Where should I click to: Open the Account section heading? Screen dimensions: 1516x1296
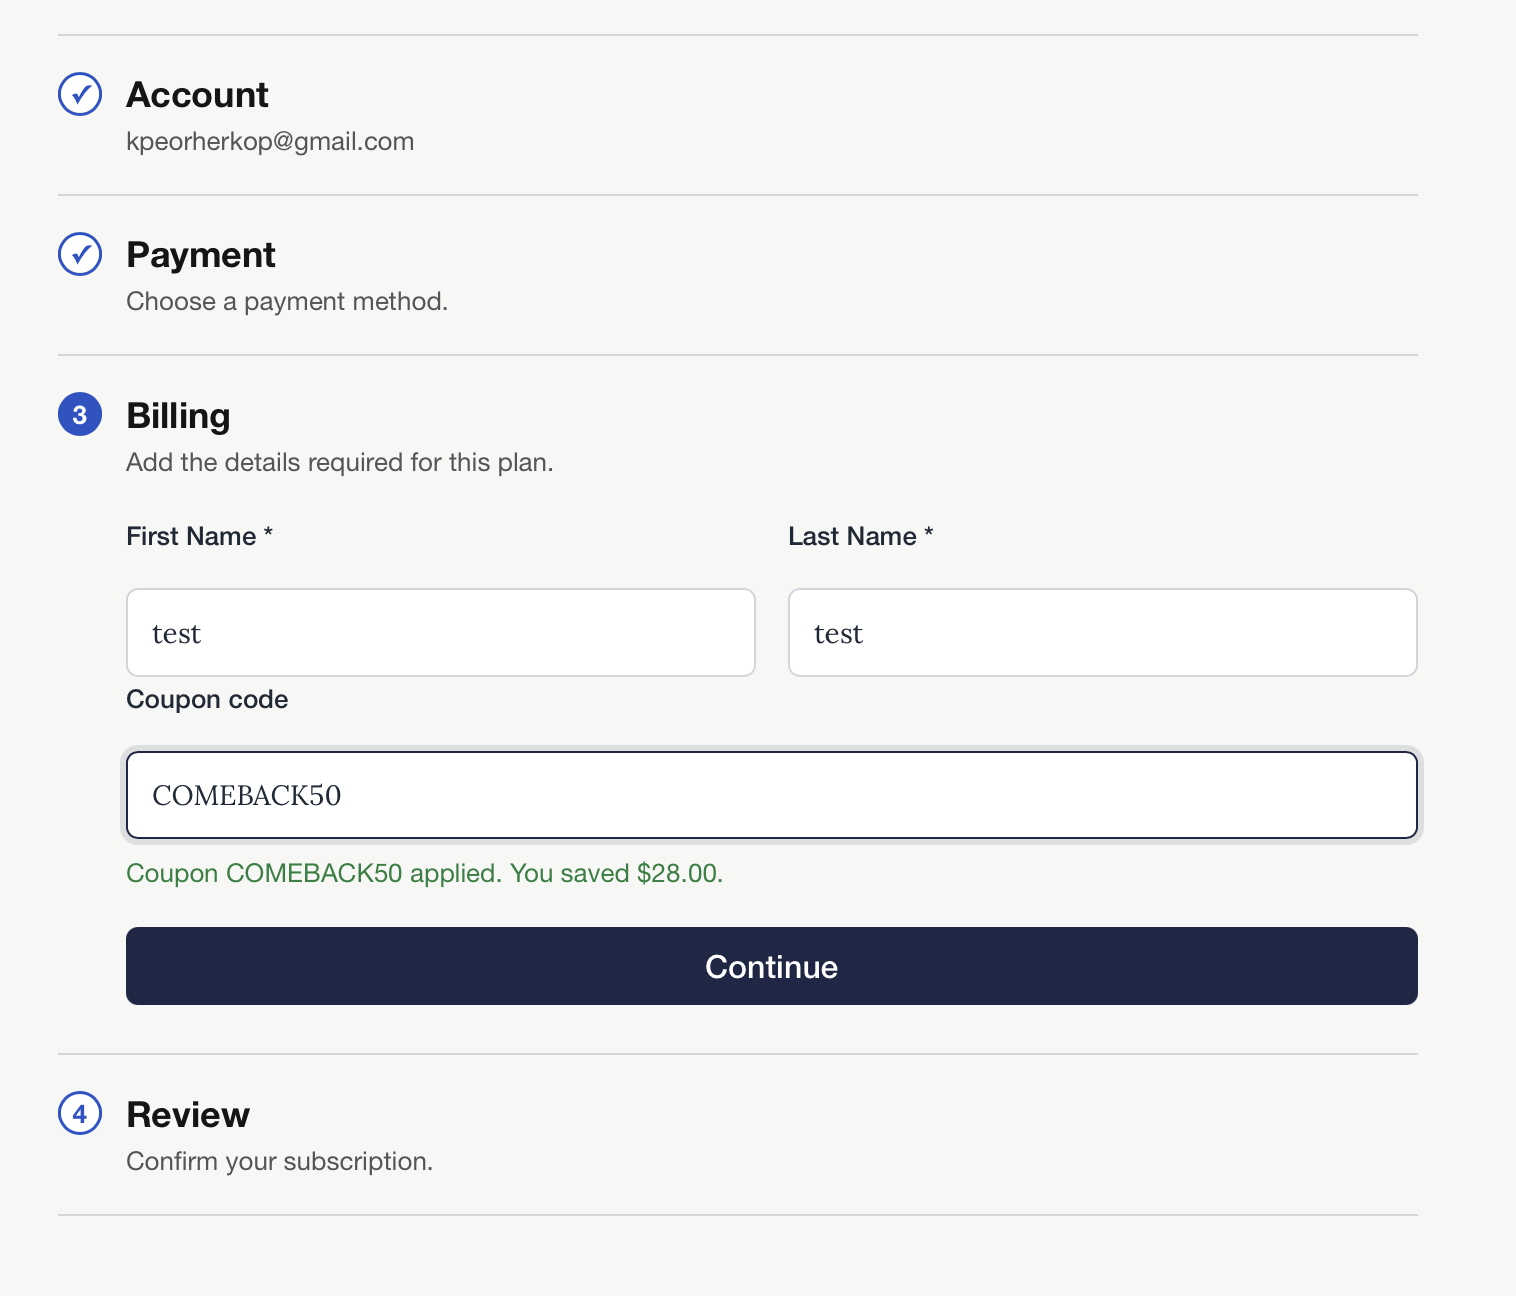(197, 95)
